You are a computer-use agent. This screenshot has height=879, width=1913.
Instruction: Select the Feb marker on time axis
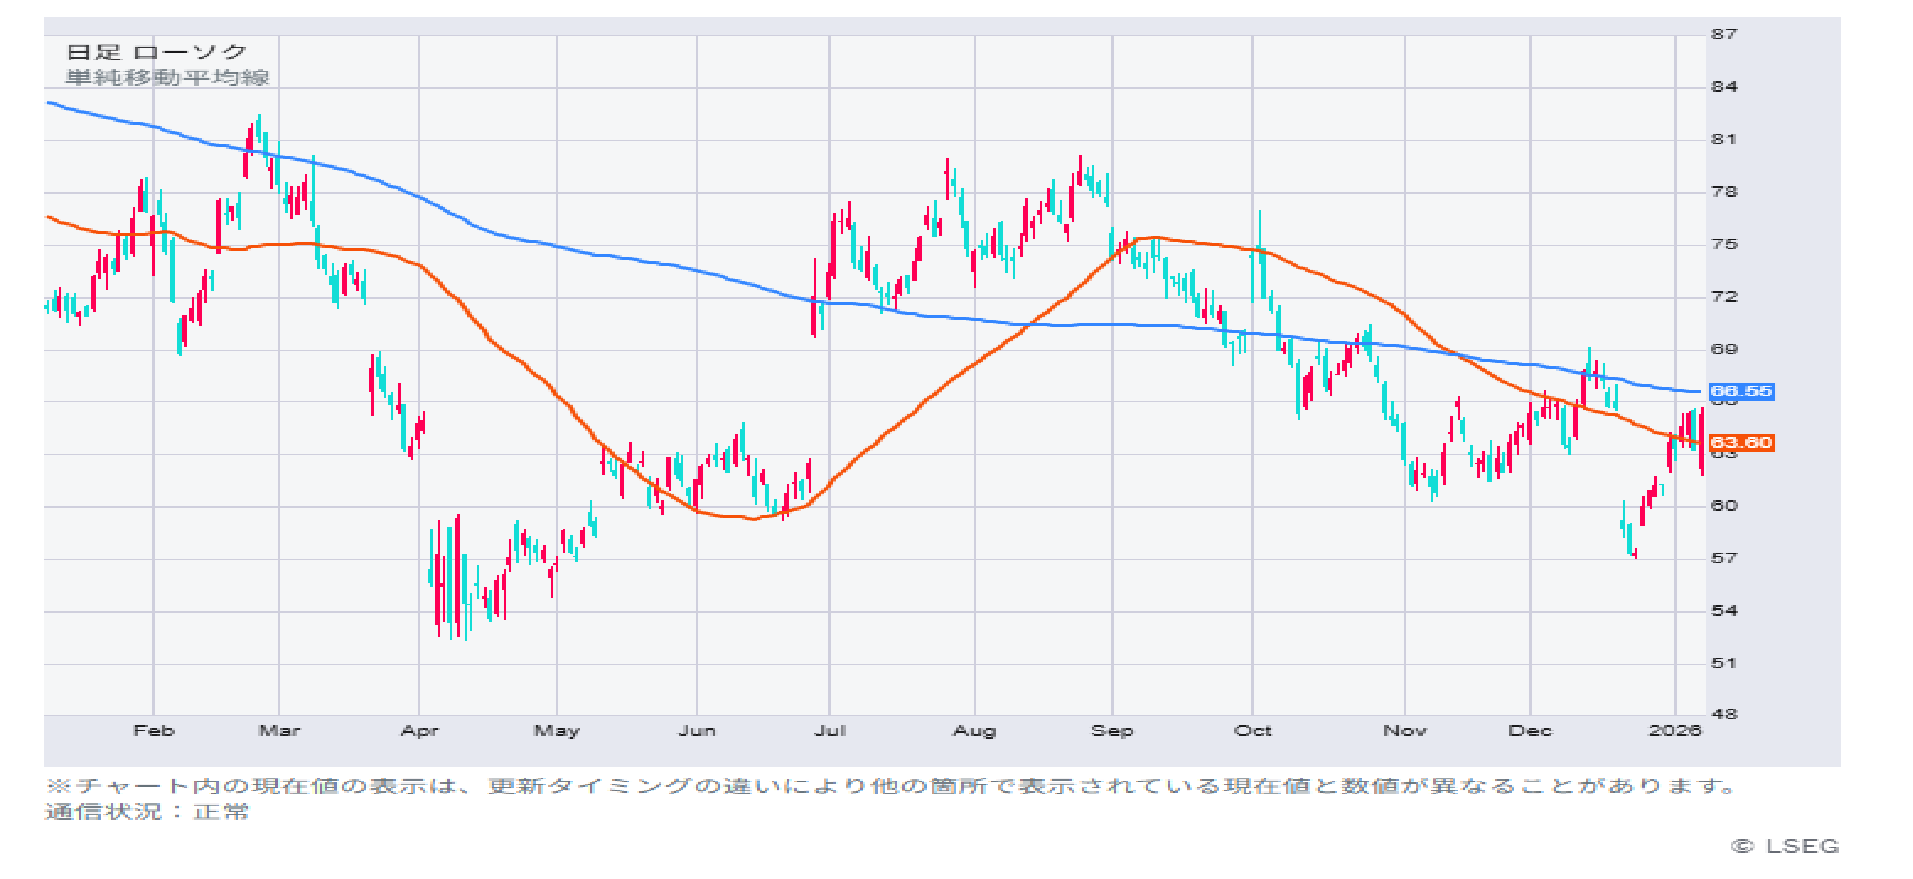(x=154, y=731)
